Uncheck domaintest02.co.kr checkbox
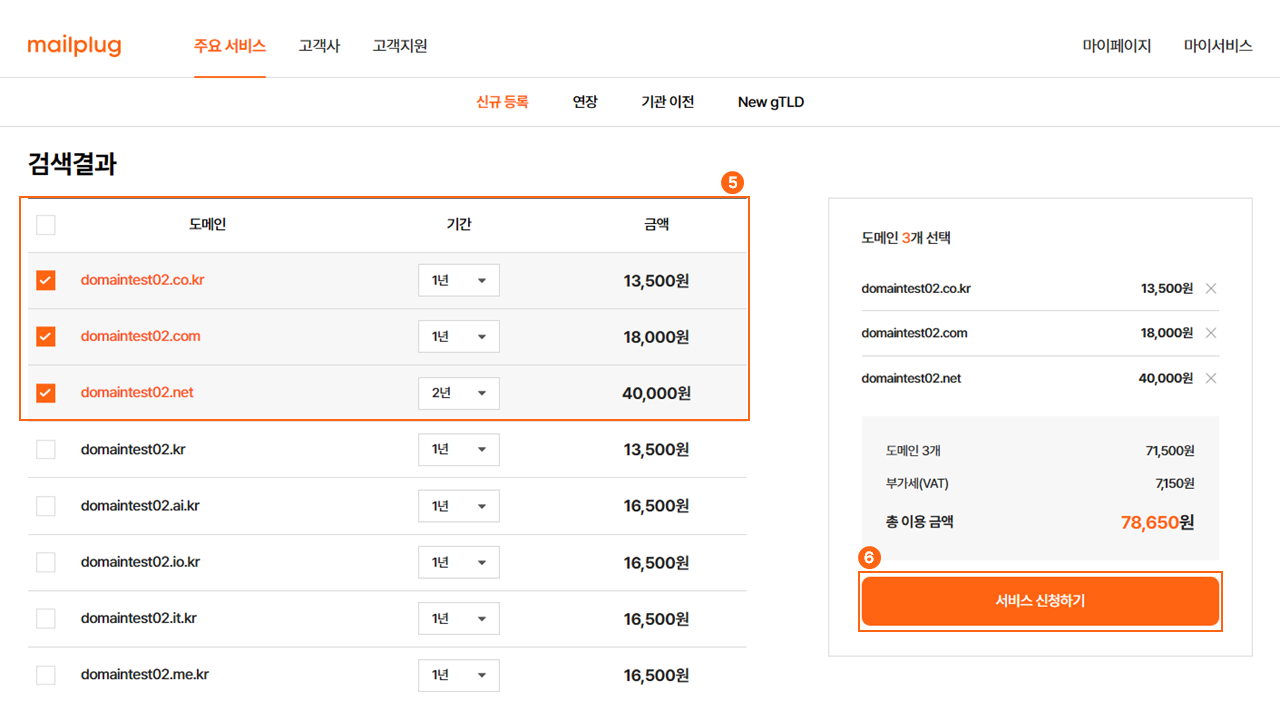 click(x=46, y=281)
